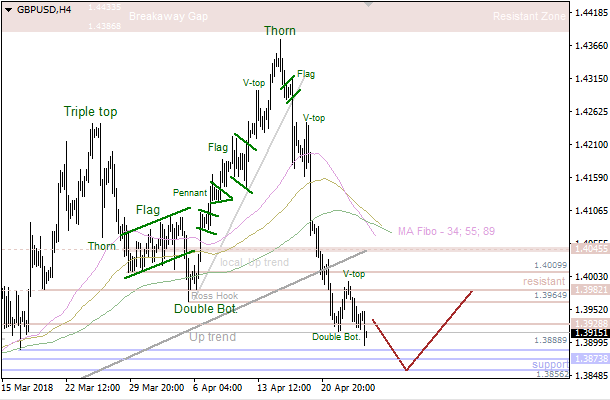Click the local. Up trend text
610x400 pixels.
click(254, 262)
